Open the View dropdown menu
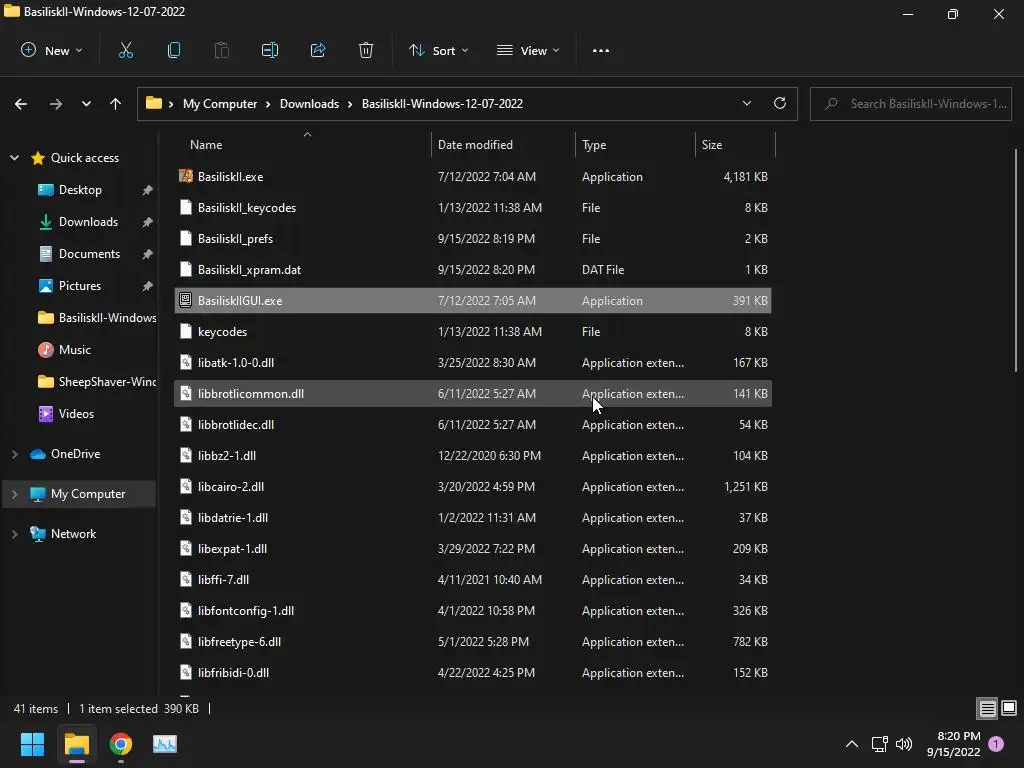The image size is (1024, 768). click(528, 50)
